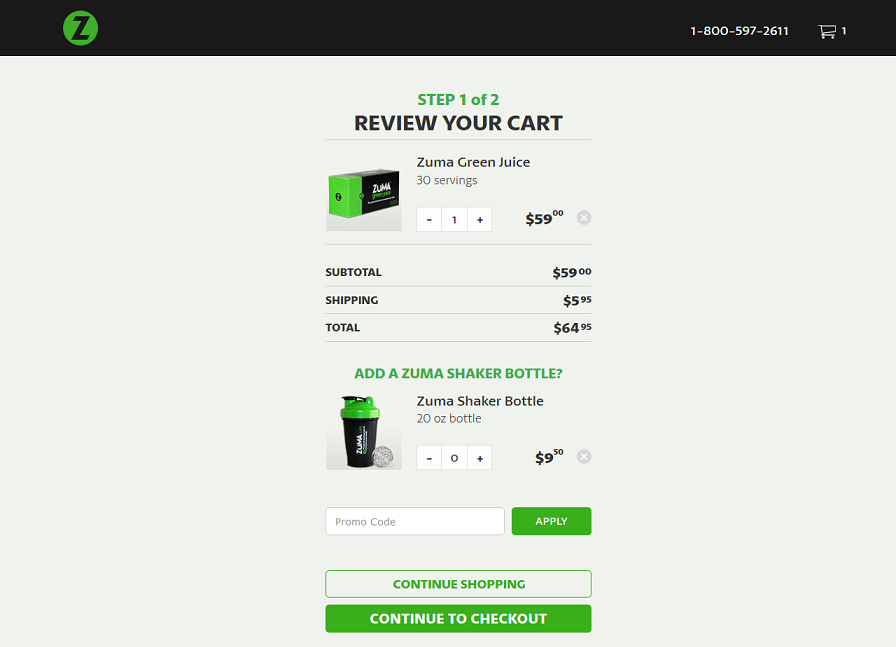Remove Zuma Green Juice from cart

584,218
